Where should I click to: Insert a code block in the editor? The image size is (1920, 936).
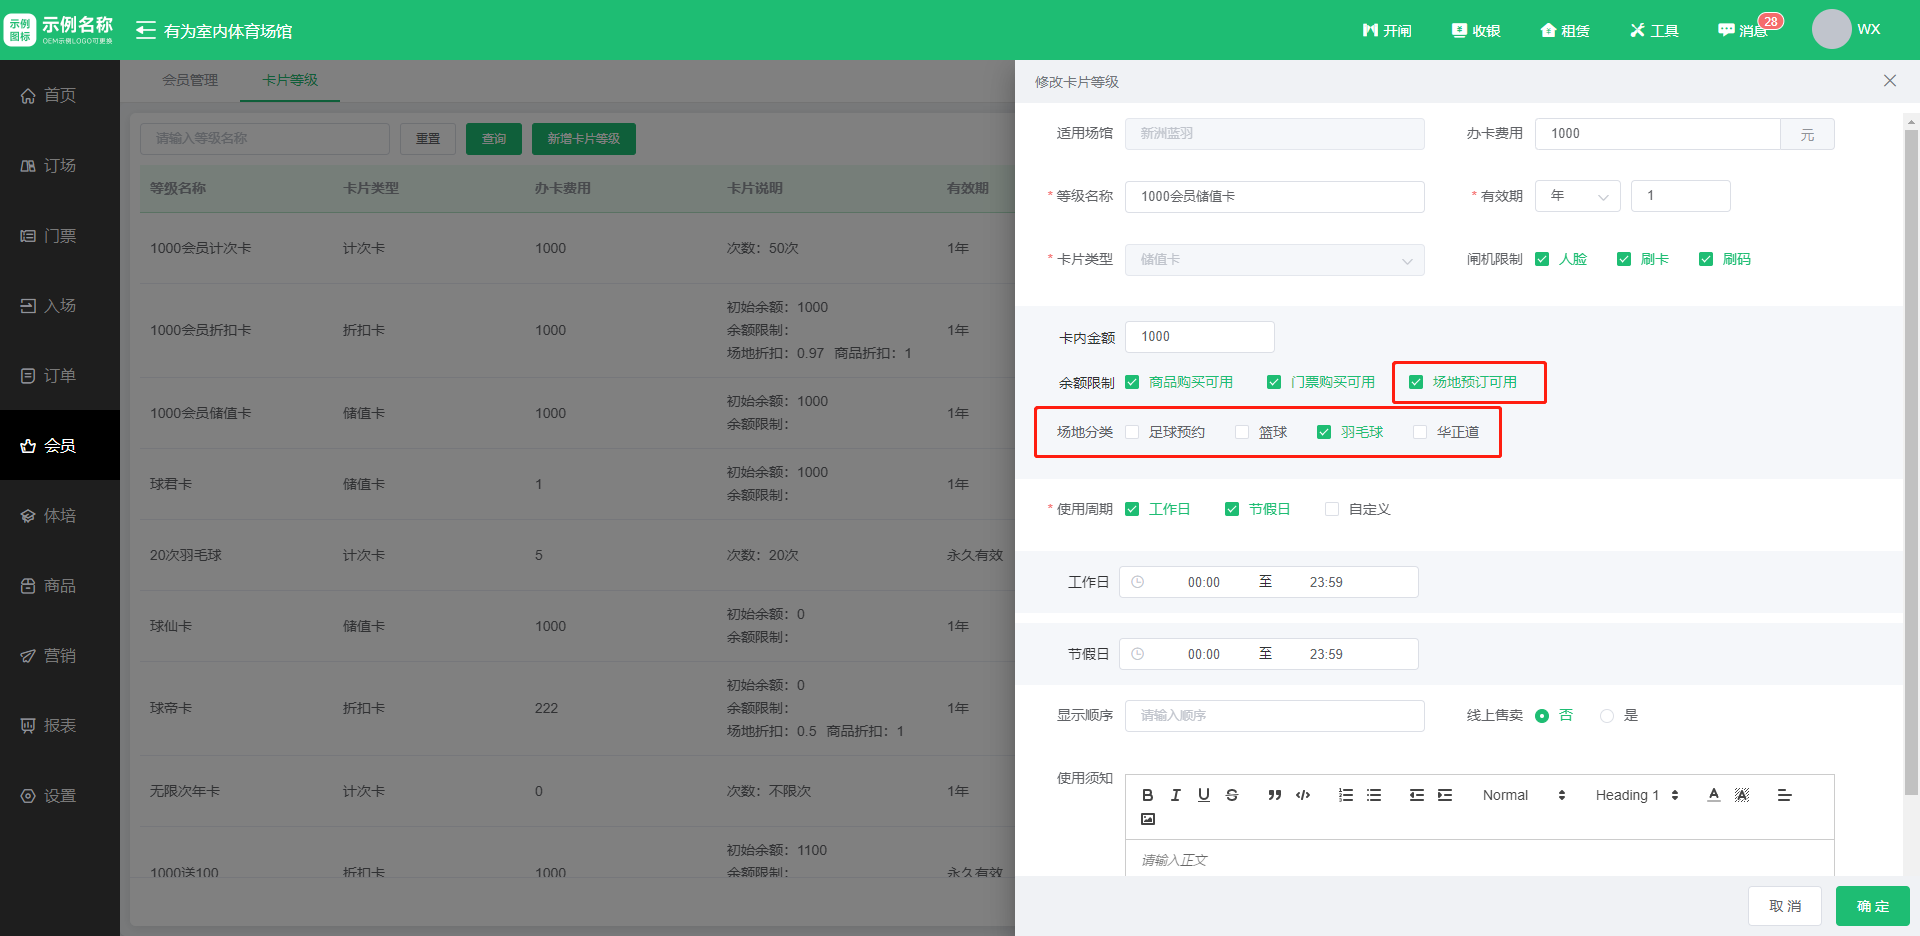coord(1303,795)
